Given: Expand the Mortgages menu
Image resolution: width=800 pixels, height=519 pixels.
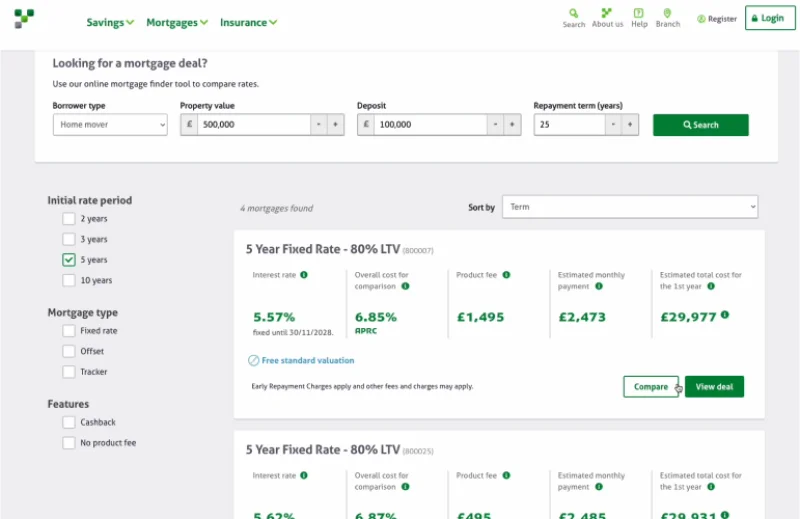Looking at the screenshot, I should point(177,22).
